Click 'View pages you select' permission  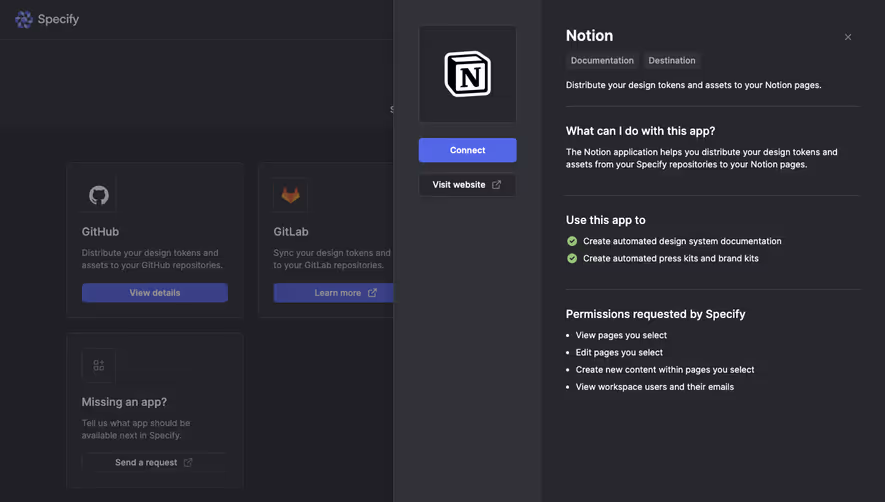(x=621, y=335)
